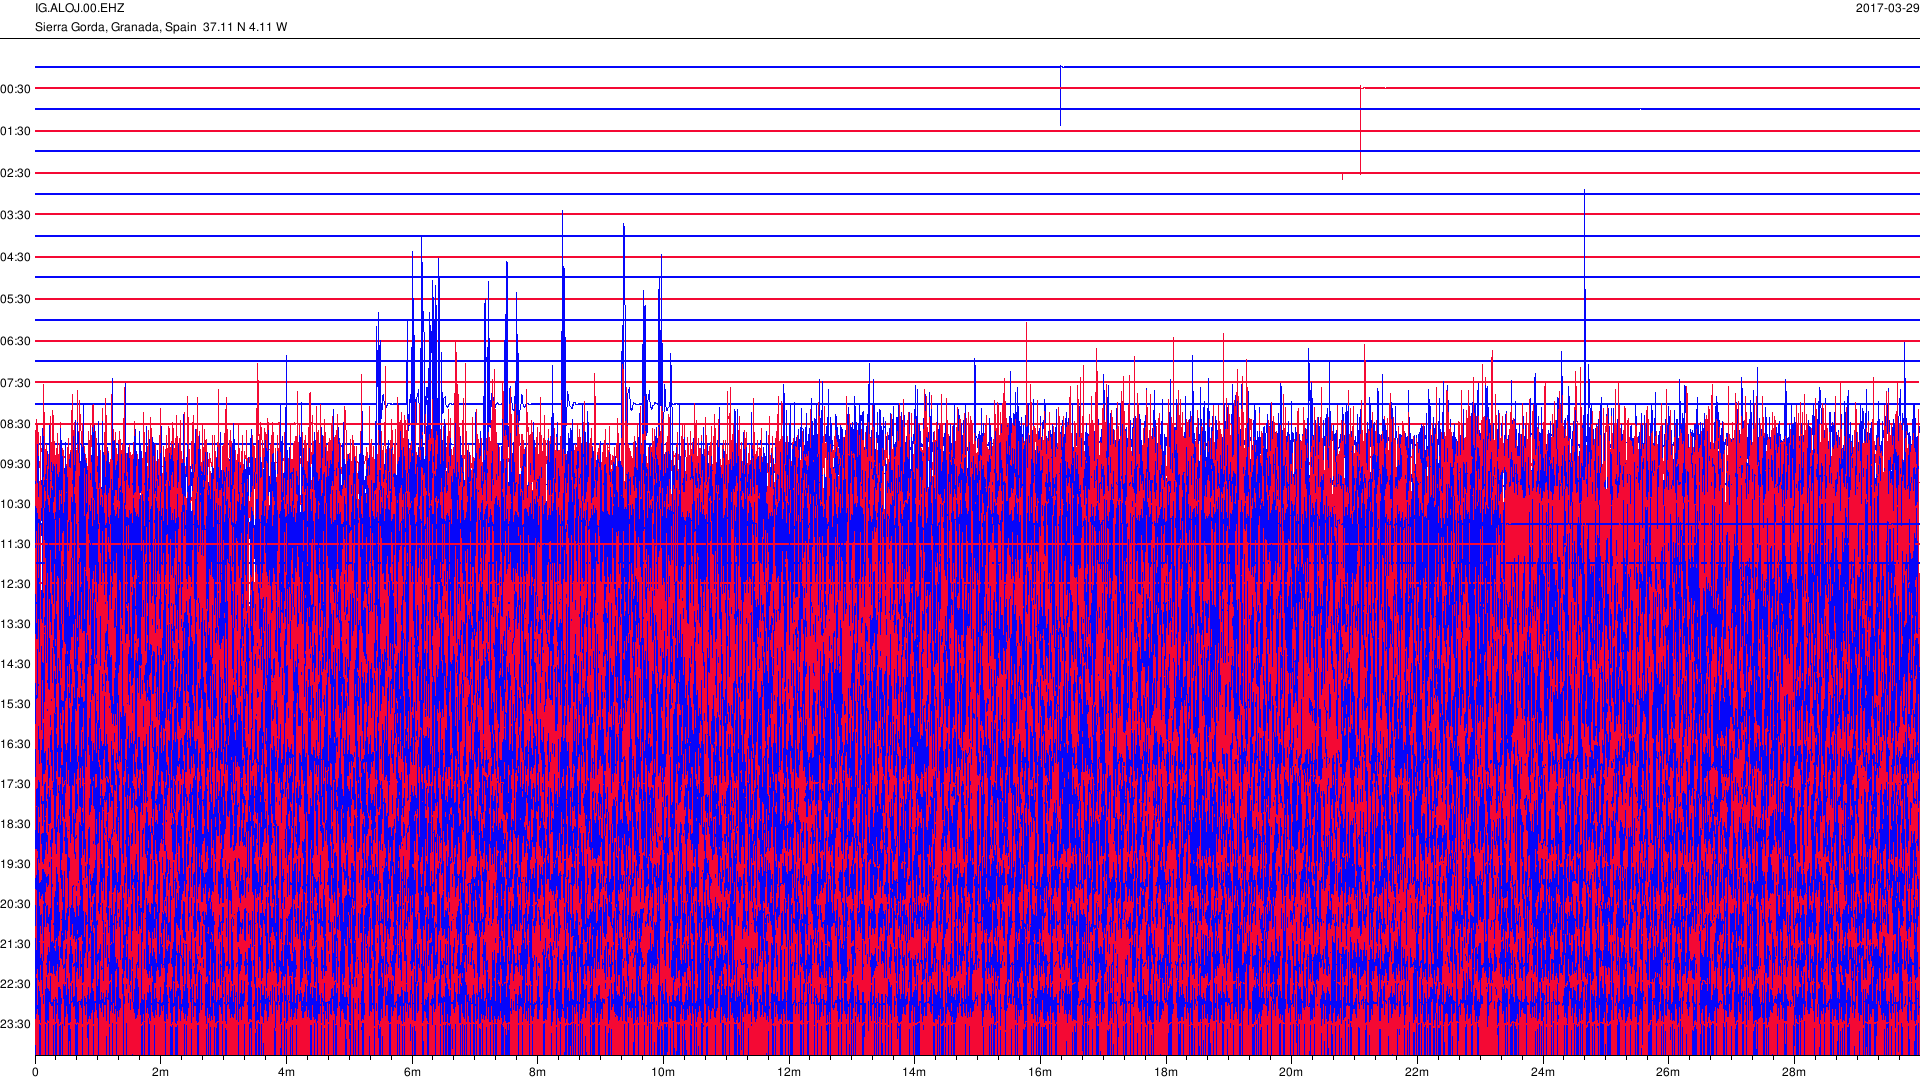Image resolution: width=1920 pixels, height=1080 pixels.
Task: Click the 2m axis tick label
Action: [160, 1072]
